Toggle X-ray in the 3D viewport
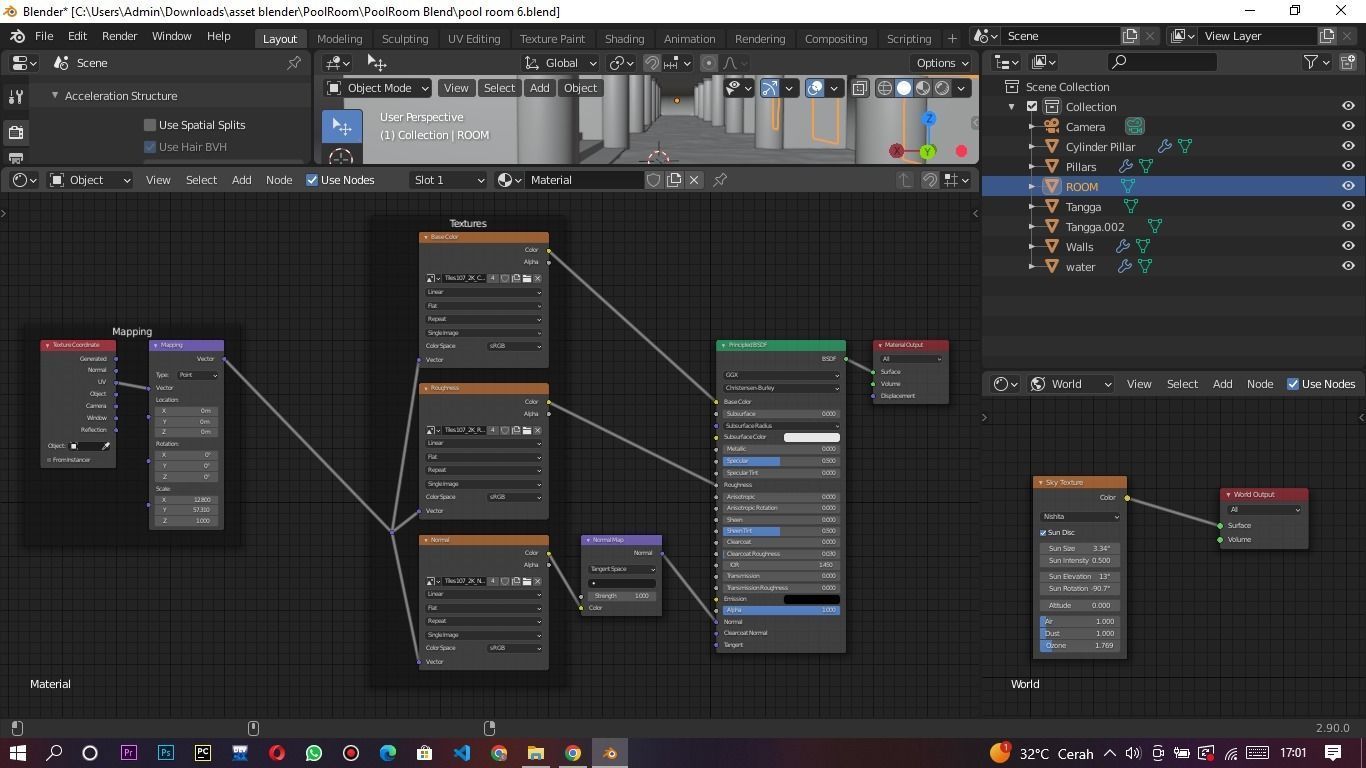Screen dimensions: 1366x768 click(x=860, y=88)
